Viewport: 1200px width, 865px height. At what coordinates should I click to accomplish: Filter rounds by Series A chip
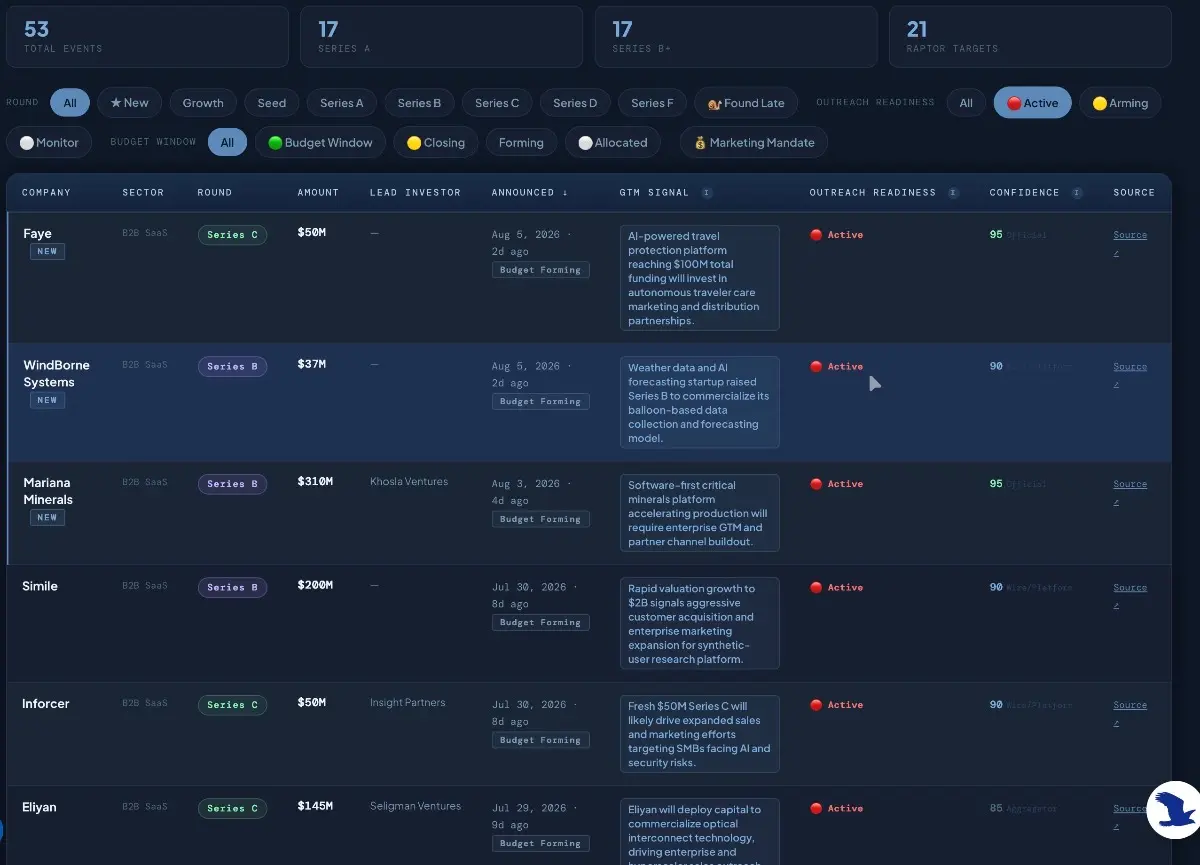pos(342,103)
